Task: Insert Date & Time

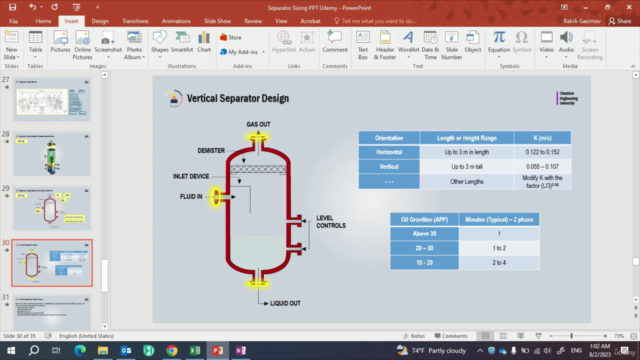Action: [x=430, y=46]
